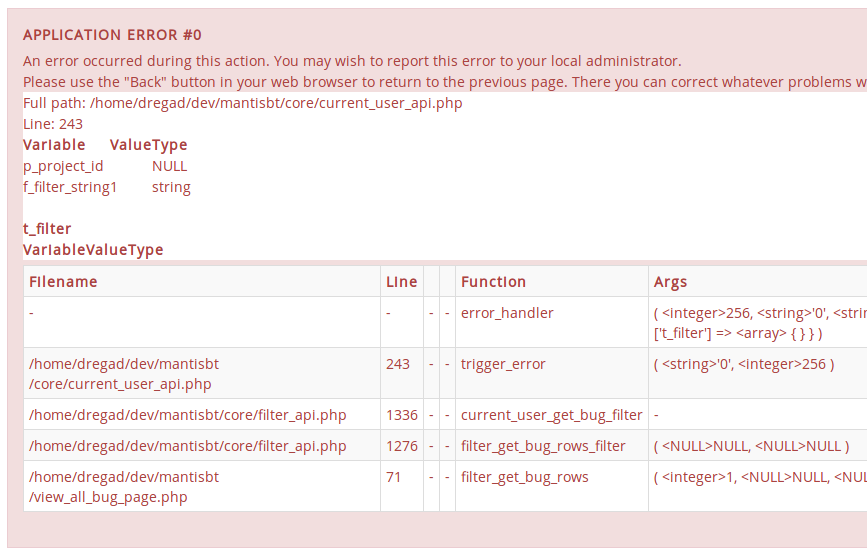Click line number 1276 in the table
The image size is (867, 559).
pyautogui.click(x=402, y=446)
